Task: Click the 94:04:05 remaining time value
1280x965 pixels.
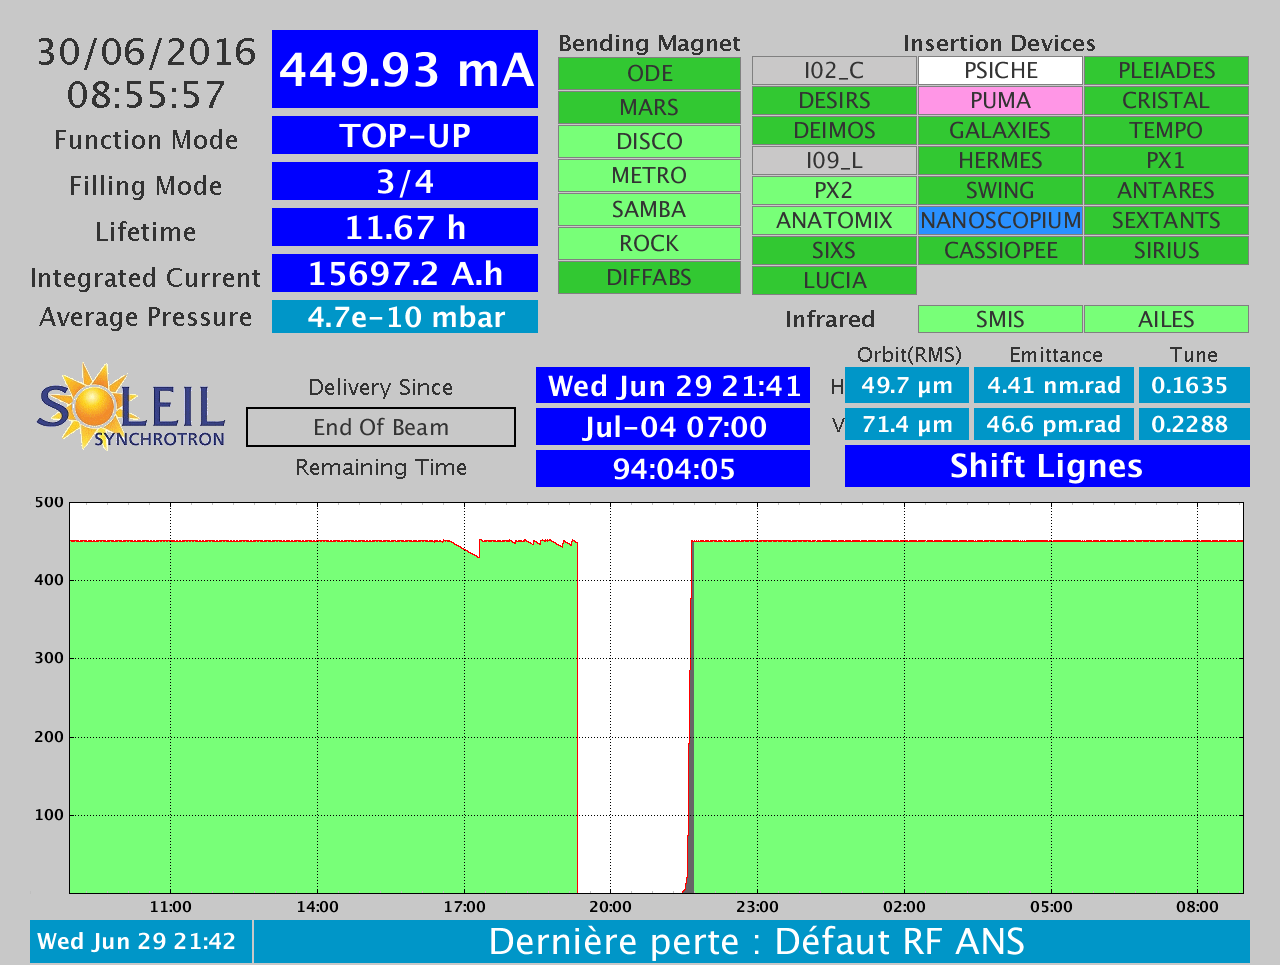Action: tap(673, 468)
